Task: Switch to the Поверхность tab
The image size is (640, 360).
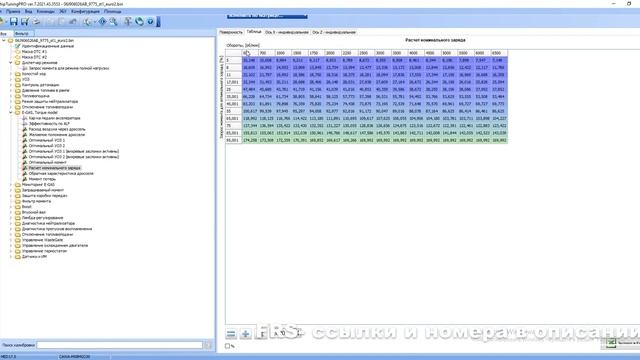Action: [231, 32]
